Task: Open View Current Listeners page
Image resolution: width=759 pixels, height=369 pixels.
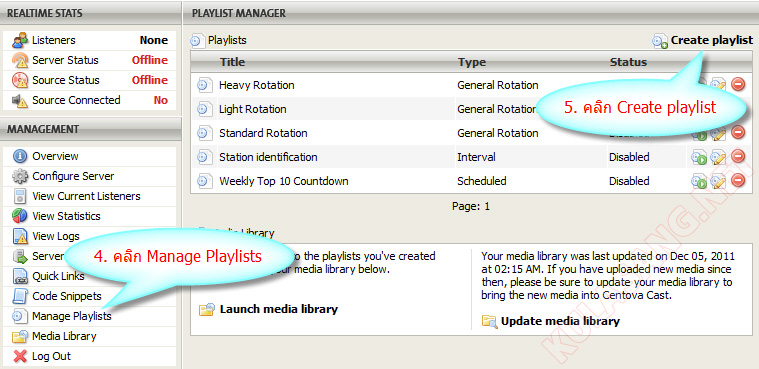Action: 86,196
